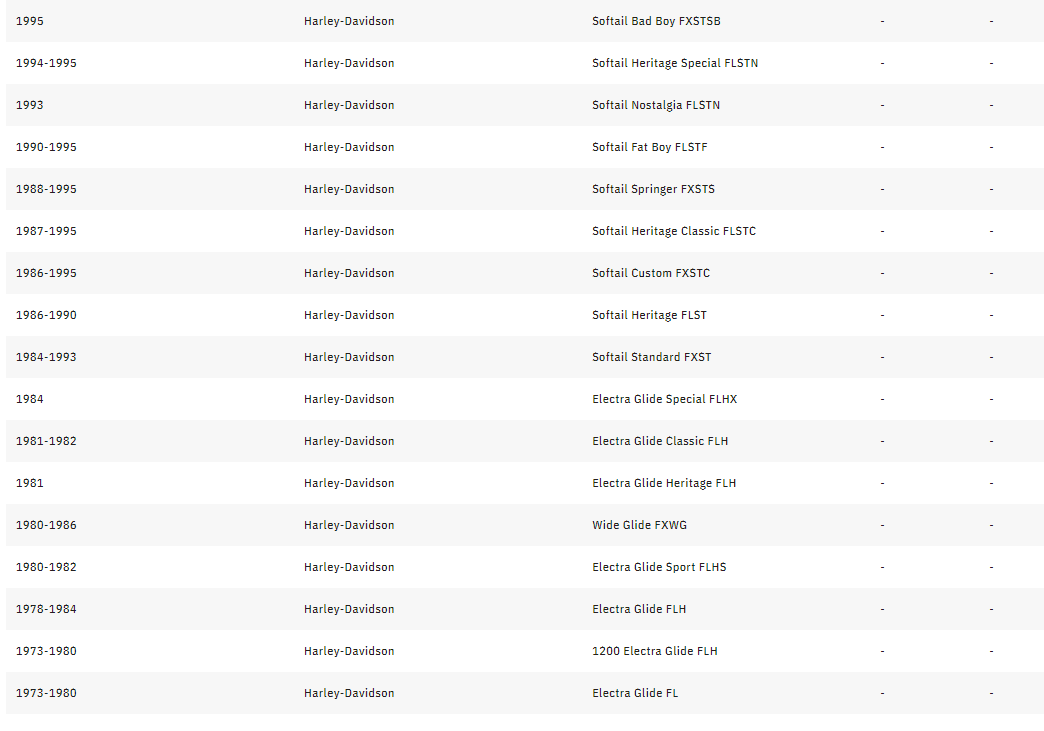
Task: Click year range '1978-1984'
Action: click(x=46, y=609)
